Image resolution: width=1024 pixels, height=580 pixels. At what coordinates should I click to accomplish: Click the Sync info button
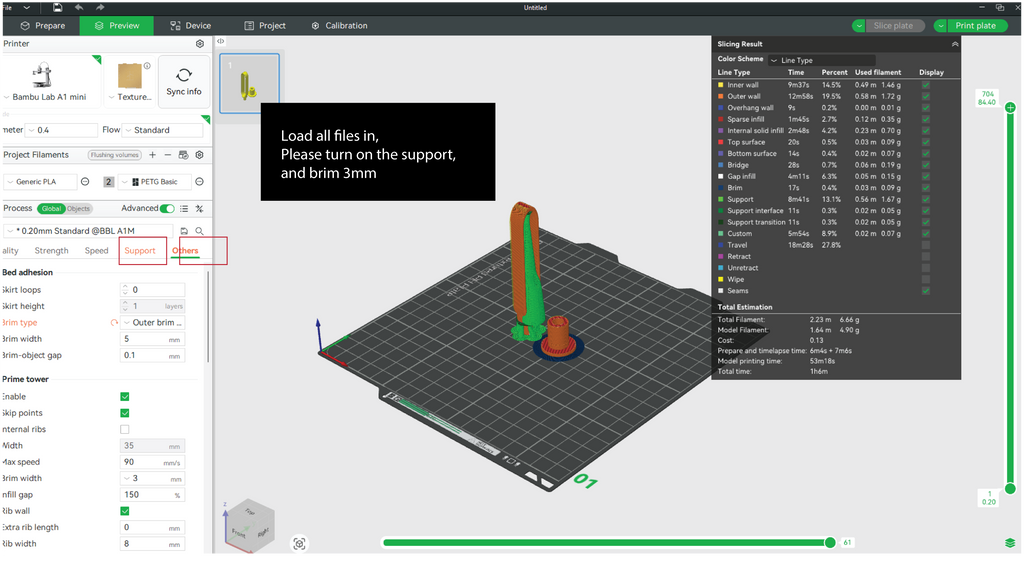pos(184,81)
